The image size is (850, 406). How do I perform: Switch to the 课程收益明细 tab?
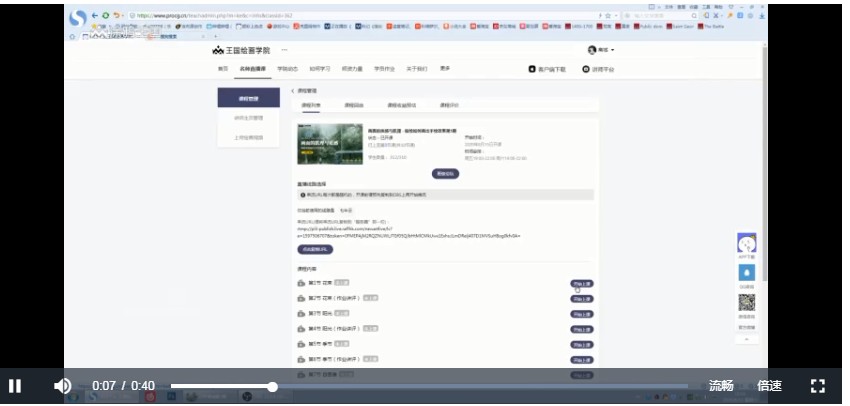pos(402,105)
